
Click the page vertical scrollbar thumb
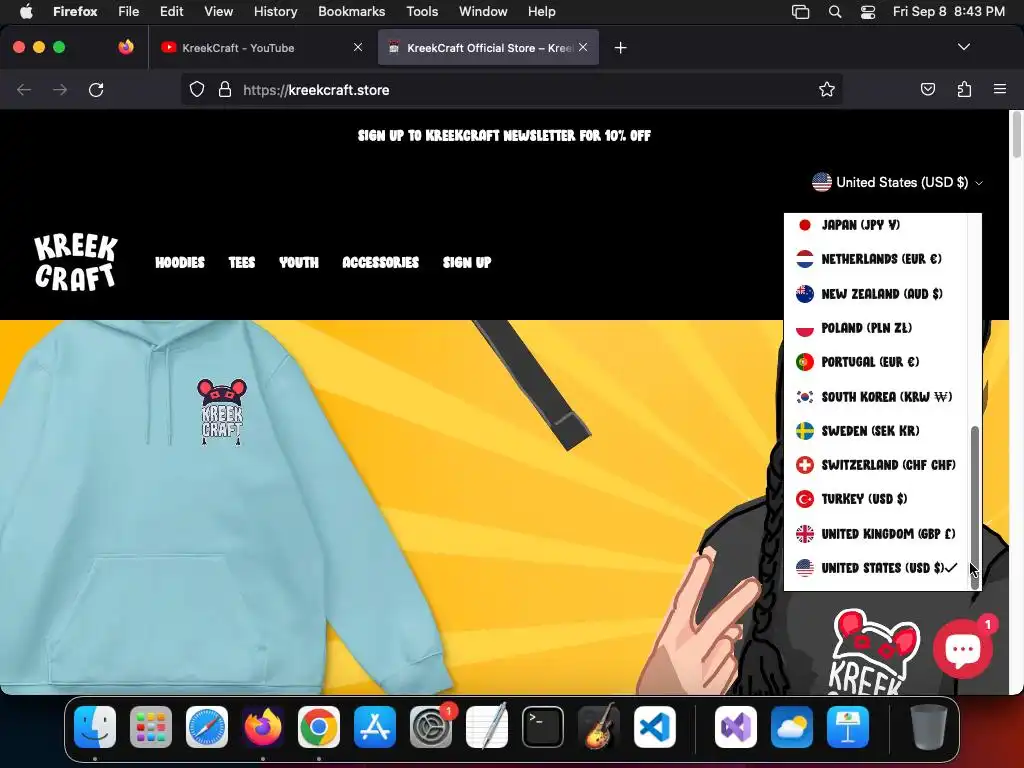(x=1016, y=135)
